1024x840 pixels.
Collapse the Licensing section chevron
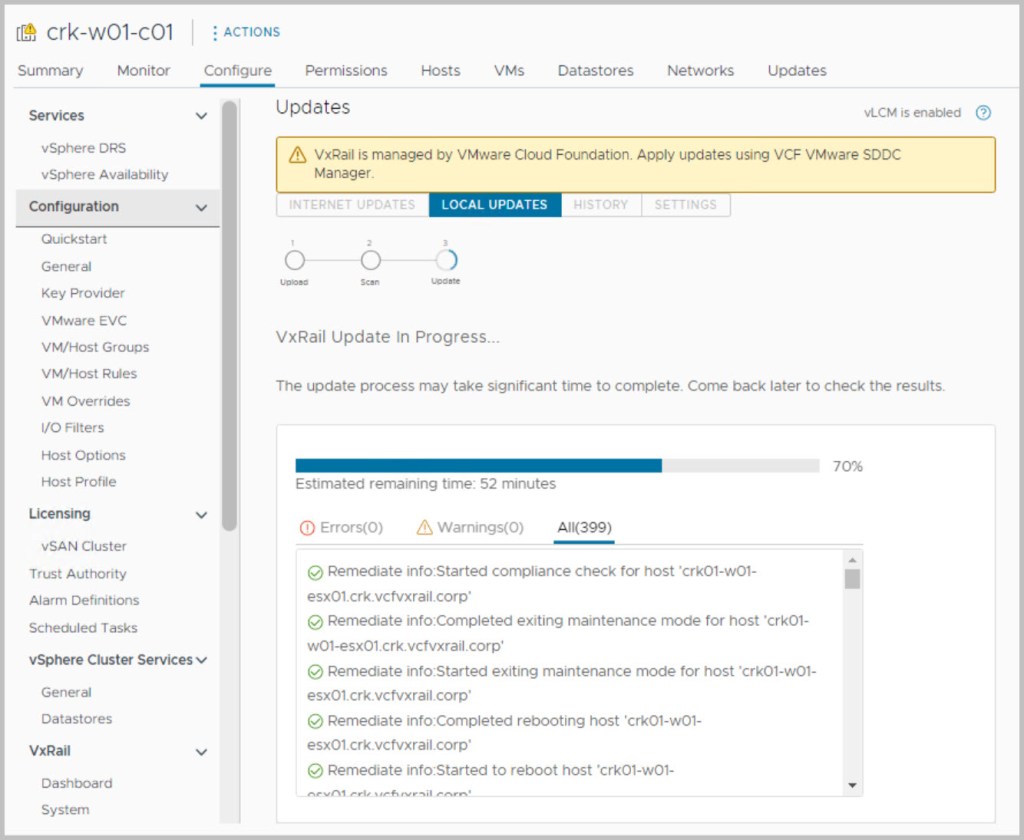[201, 514]
